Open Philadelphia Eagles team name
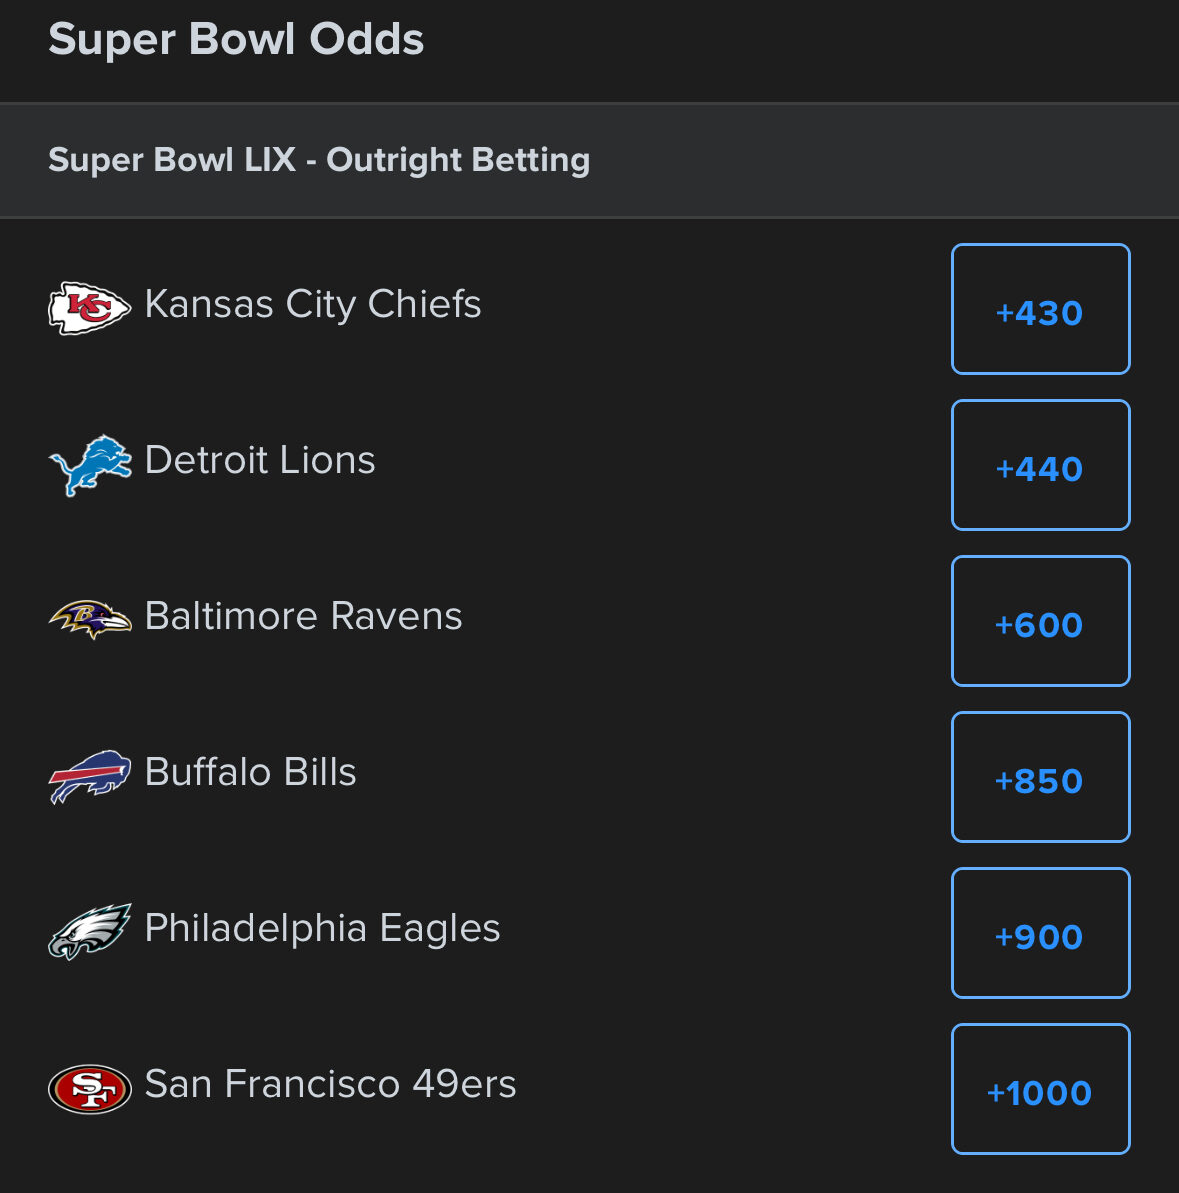 (x=322, y=929)
